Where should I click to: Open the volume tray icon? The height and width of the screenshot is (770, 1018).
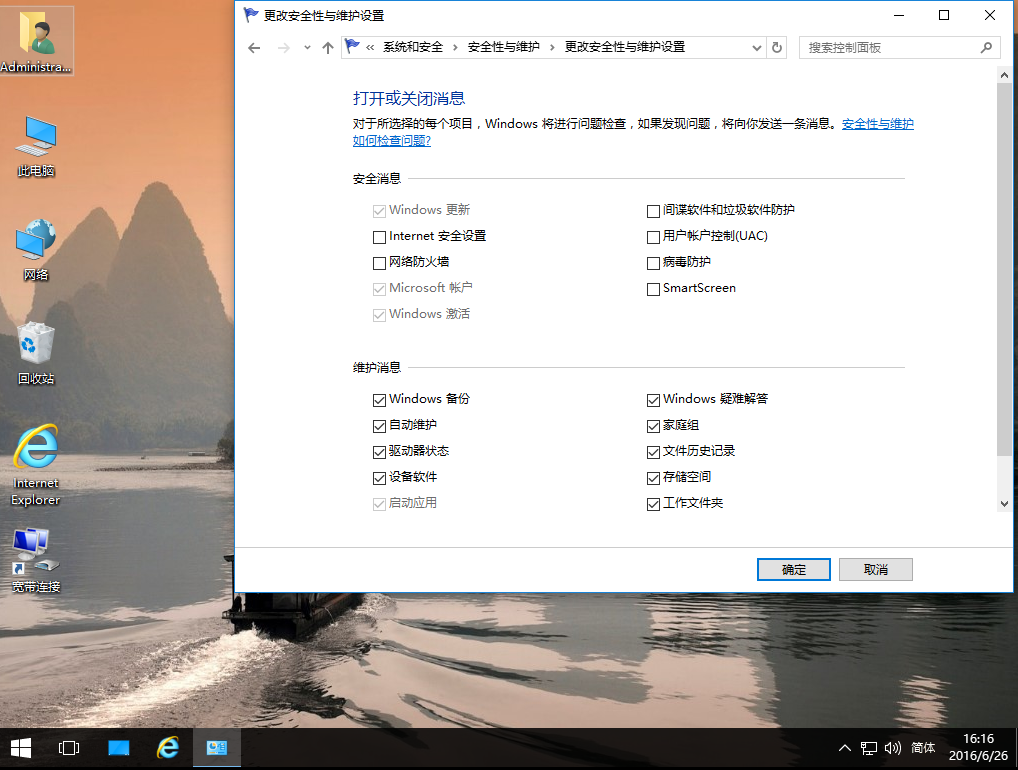[x=893, y=749]
